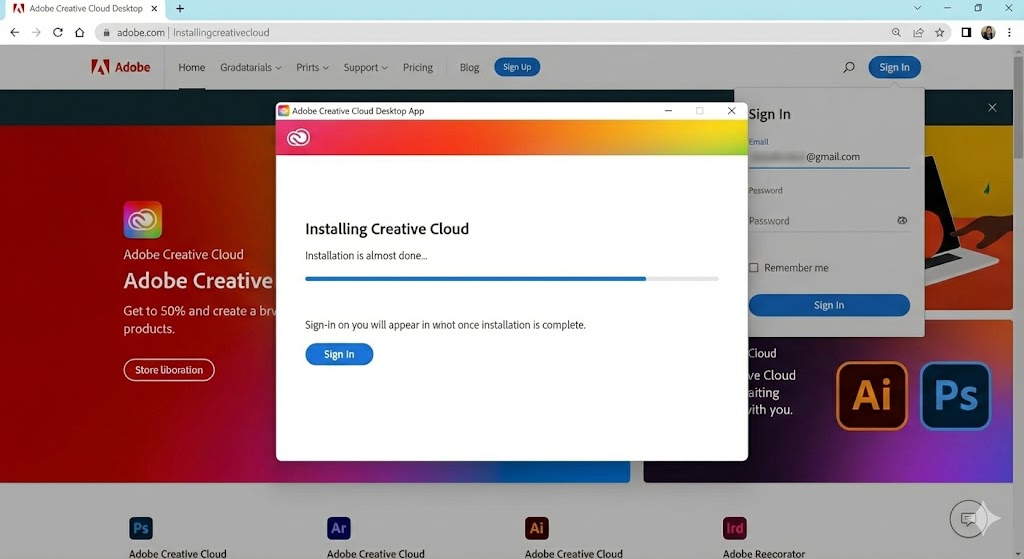This screenshot has height=559, width=1024.
Task: Go to the Pricing menu item
Action: 418,68
